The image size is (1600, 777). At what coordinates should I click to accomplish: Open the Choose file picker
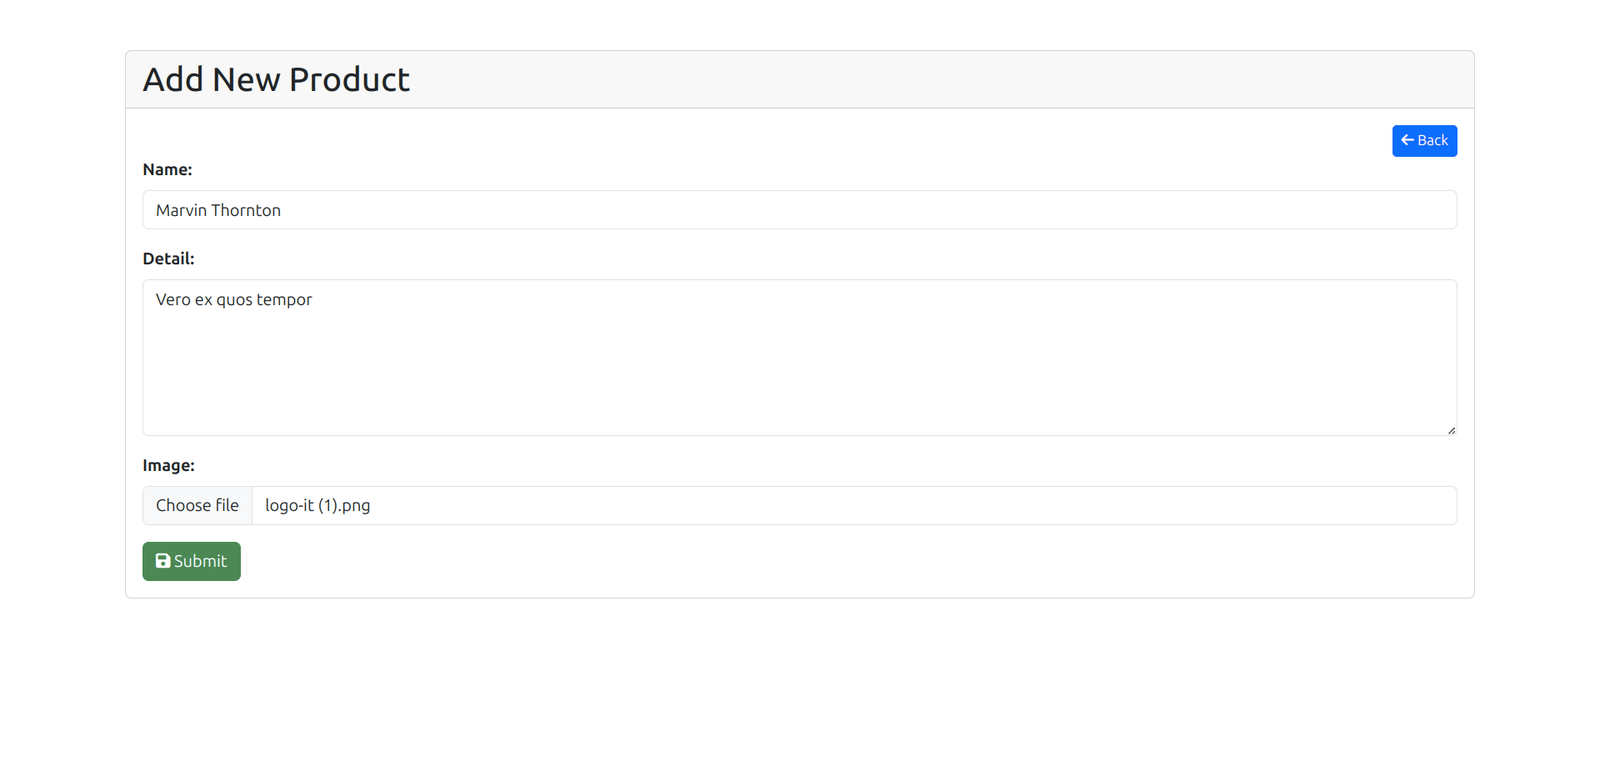point(197,505)
